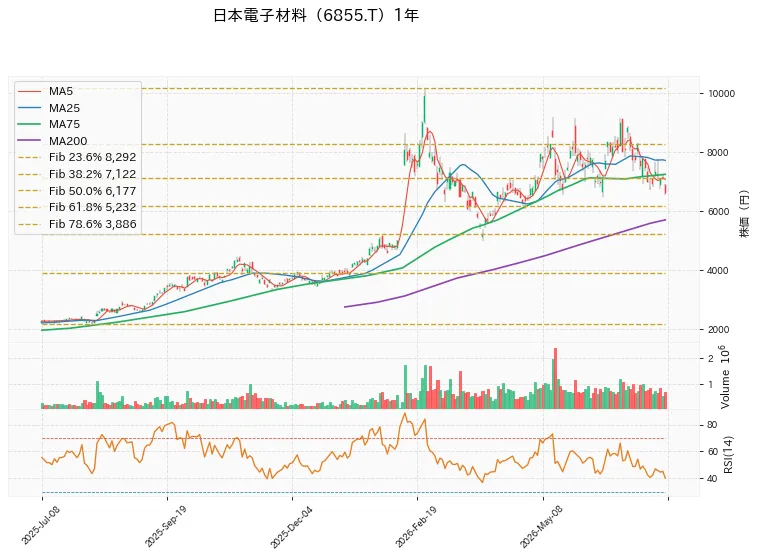Select the Fib 61.8% 5,232 legend entry
Viewport: 758px width, 558px height.
click(x=77, y=207)
